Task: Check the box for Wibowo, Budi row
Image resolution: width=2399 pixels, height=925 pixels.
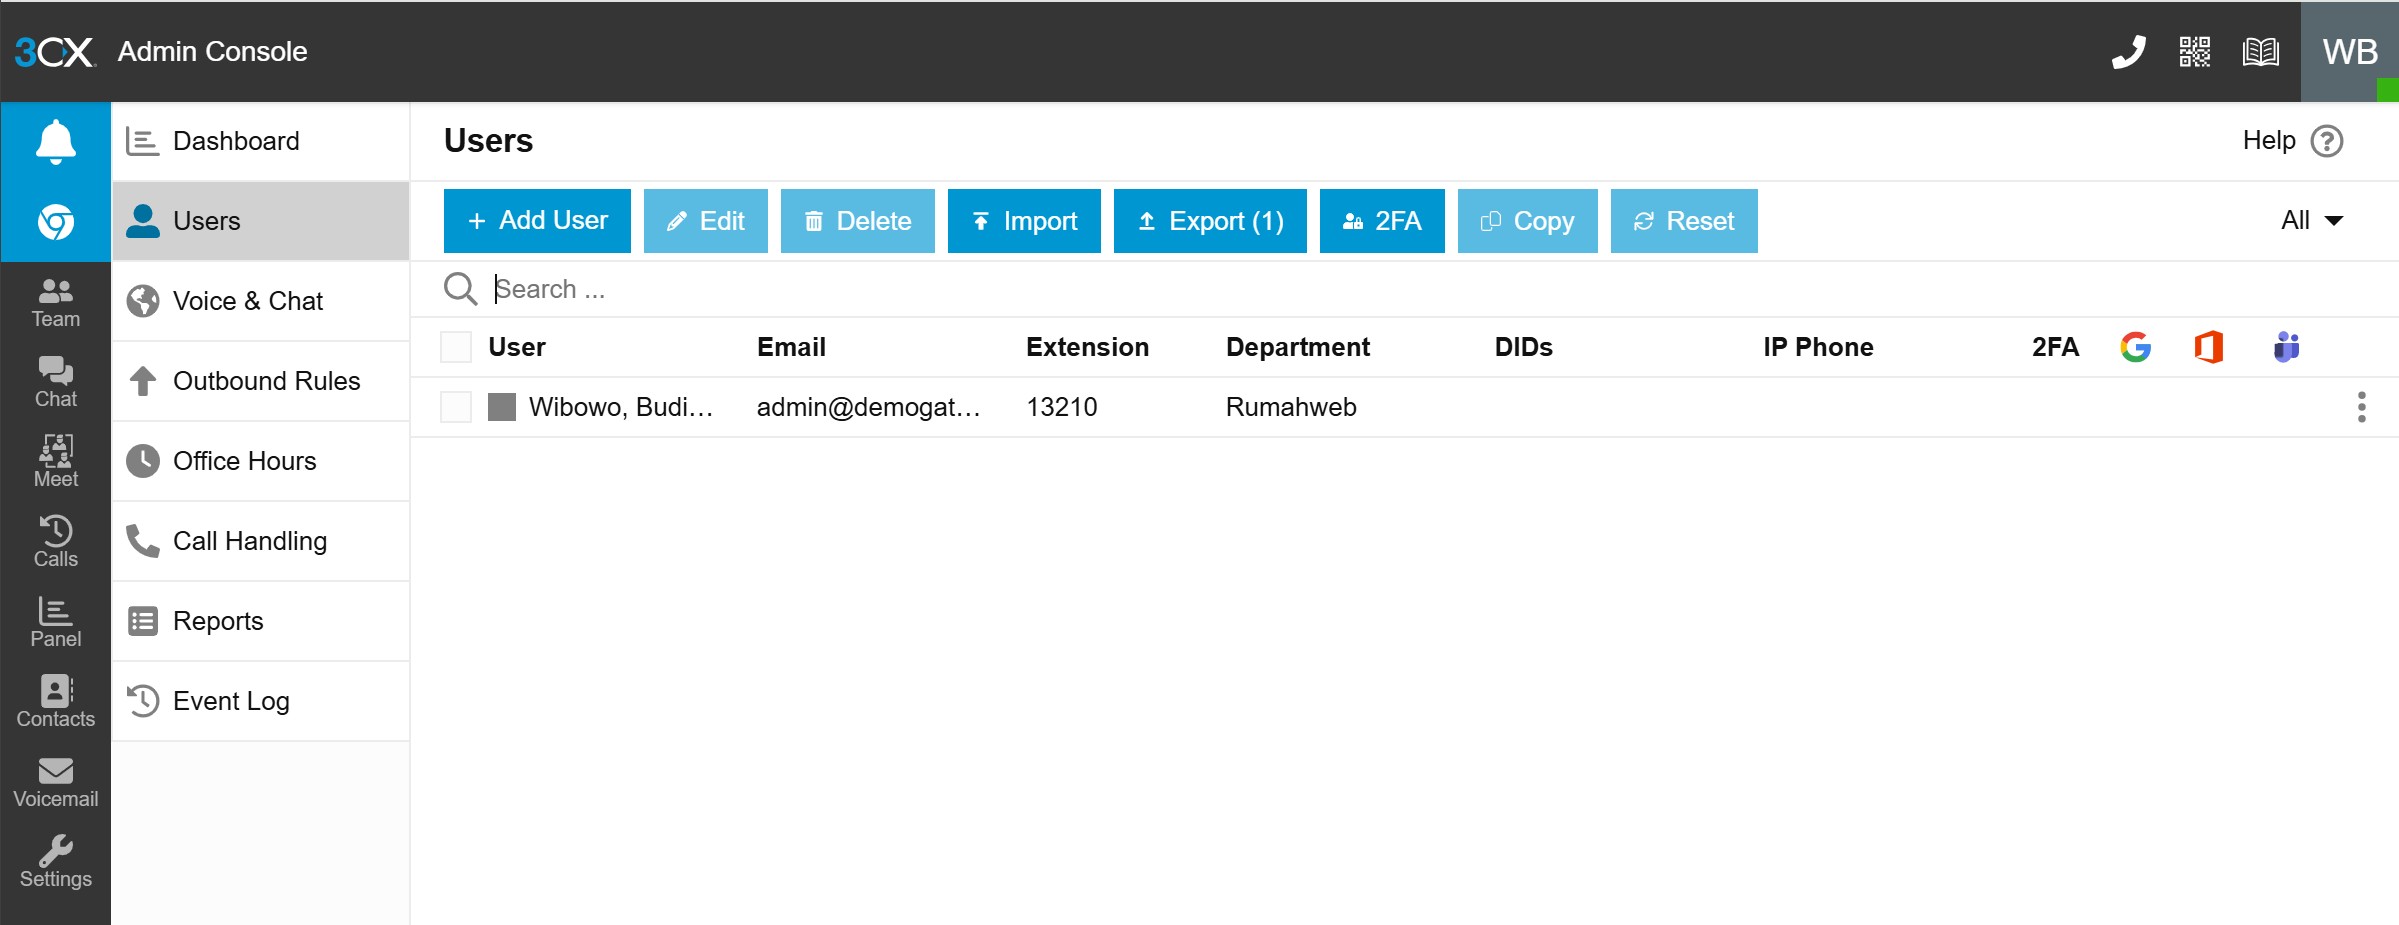Action: (x=456, y=407)
